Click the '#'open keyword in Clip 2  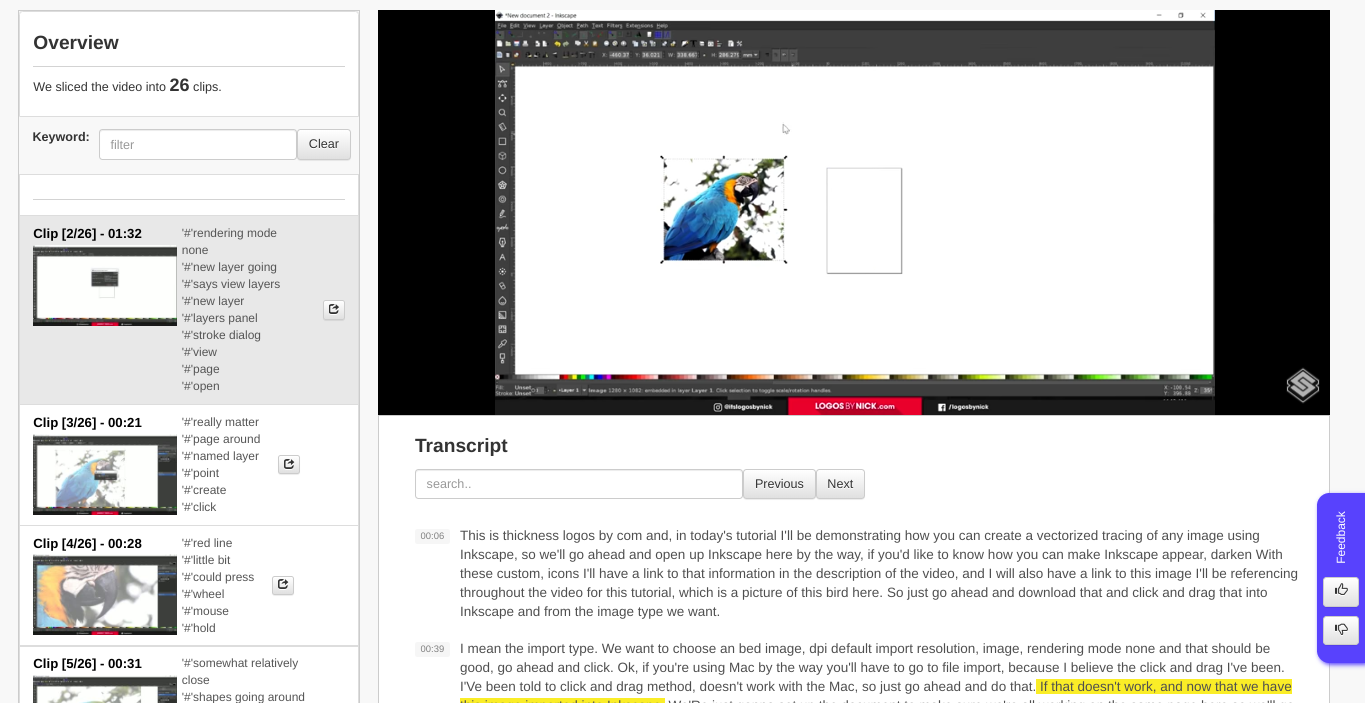(x=200, y=386)
